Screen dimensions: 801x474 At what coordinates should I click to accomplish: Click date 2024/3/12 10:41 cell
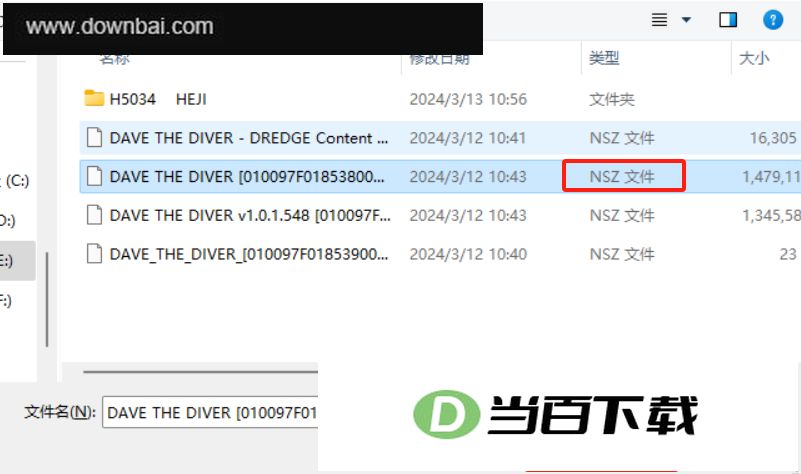pyautogui.click(x=467, y=138)
